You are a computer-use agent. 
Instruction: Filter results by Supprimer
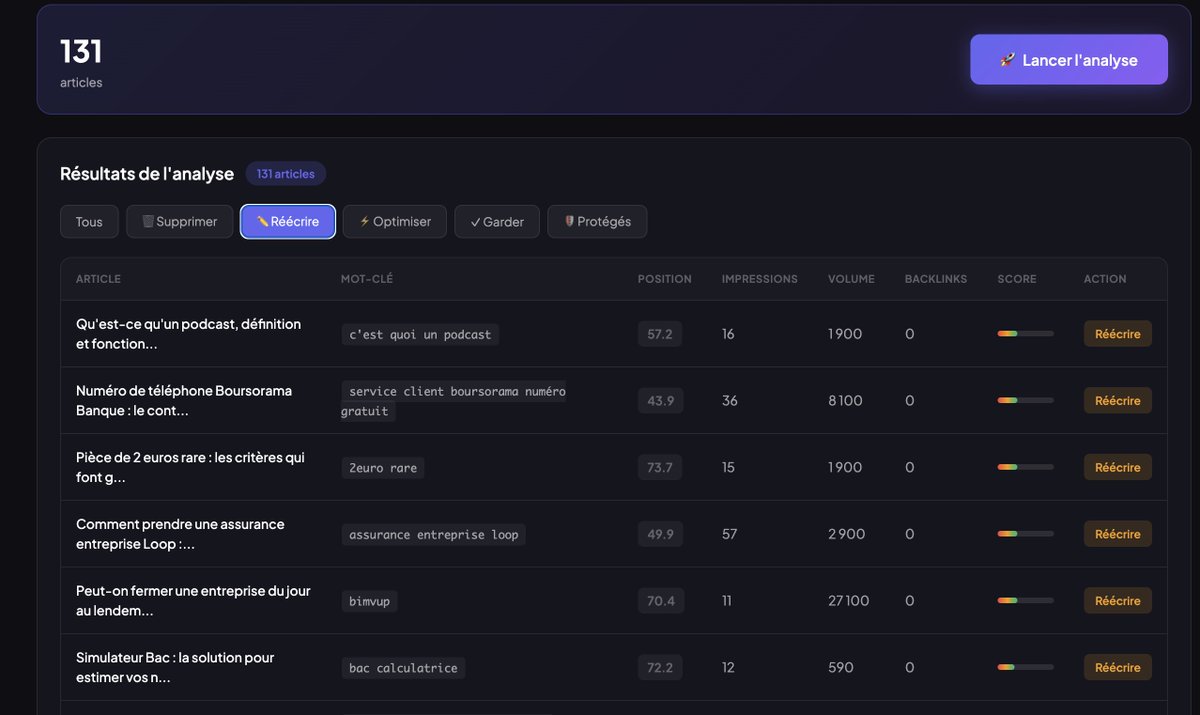(180, 222)
